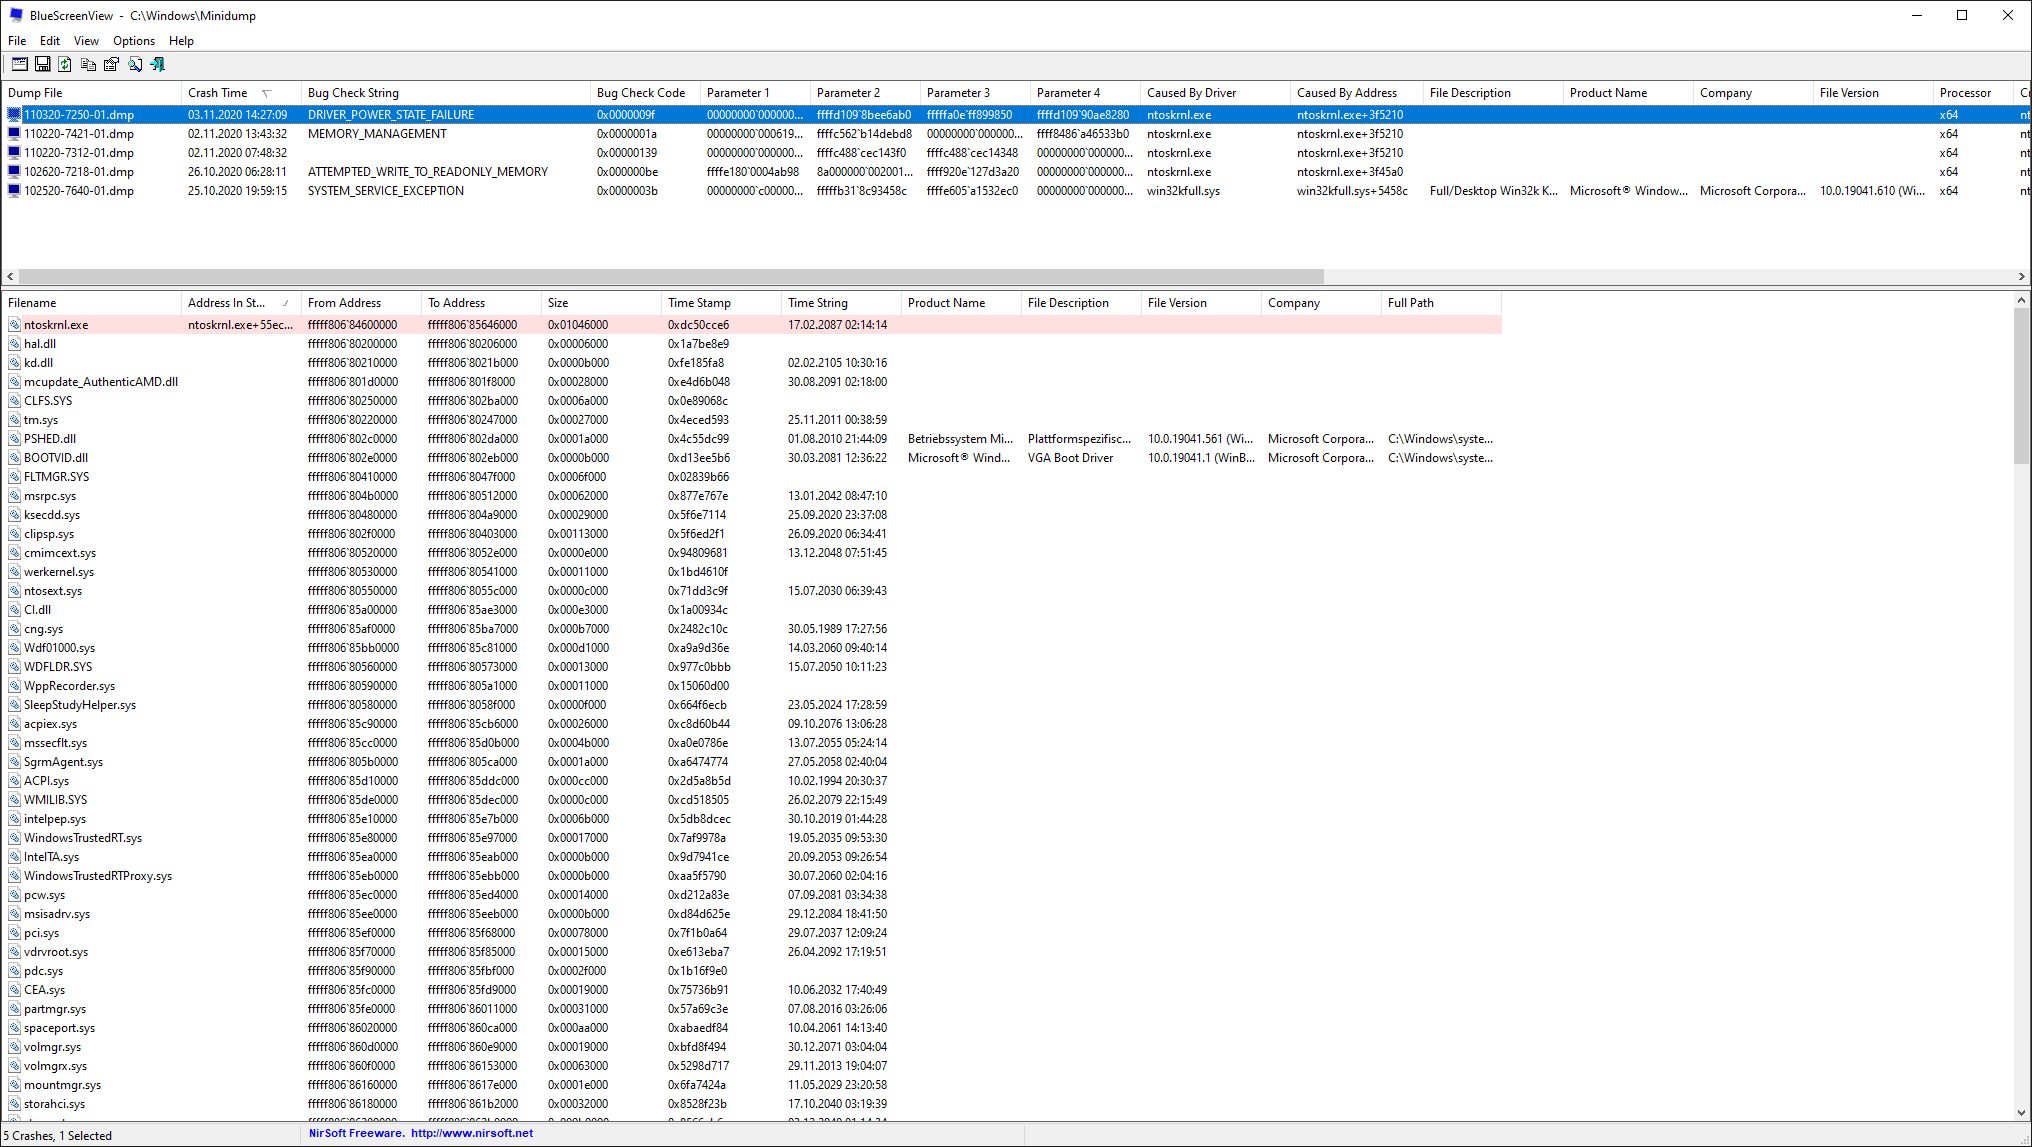Open the nirsoft.net website link
This screenshot has width=2032, height=1147.
coord(471,1133)
